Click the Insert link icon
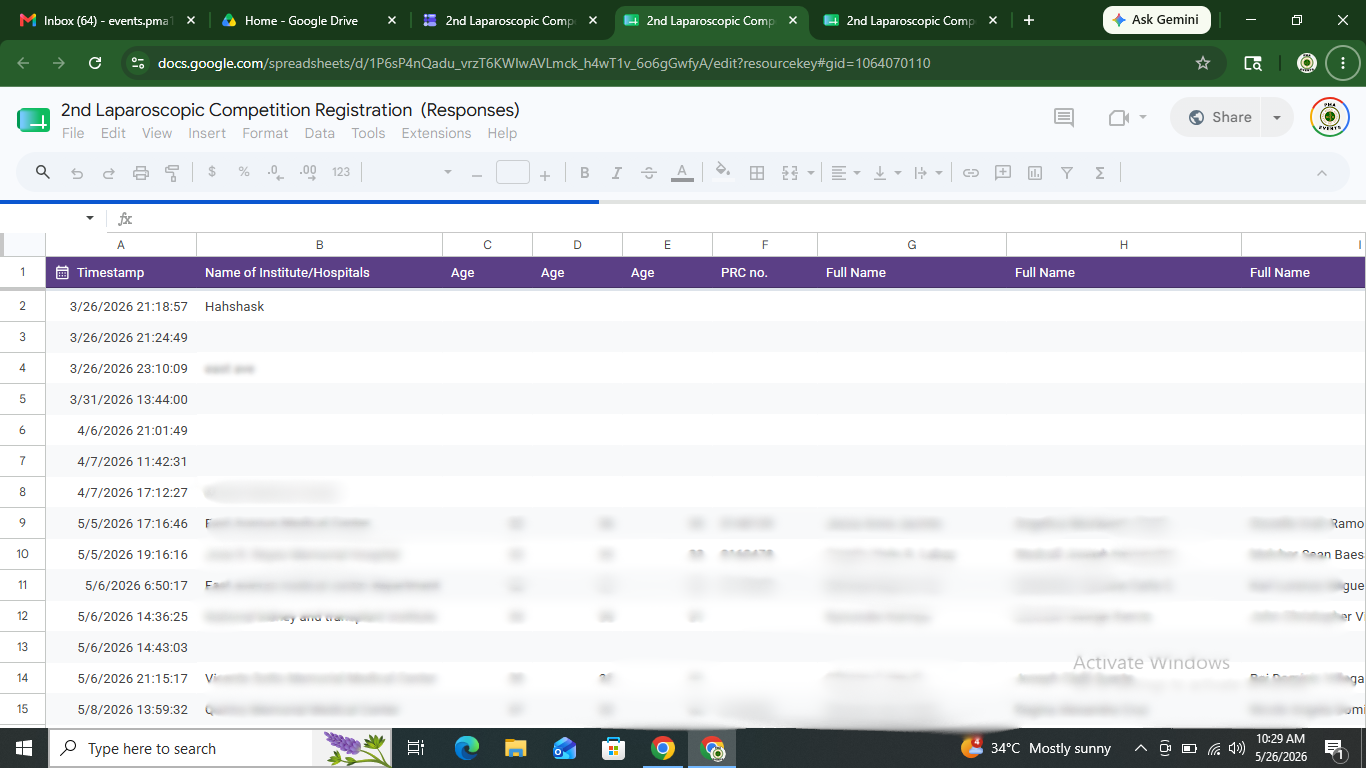Screen dimensions: 1366x768 click(971, 173)
